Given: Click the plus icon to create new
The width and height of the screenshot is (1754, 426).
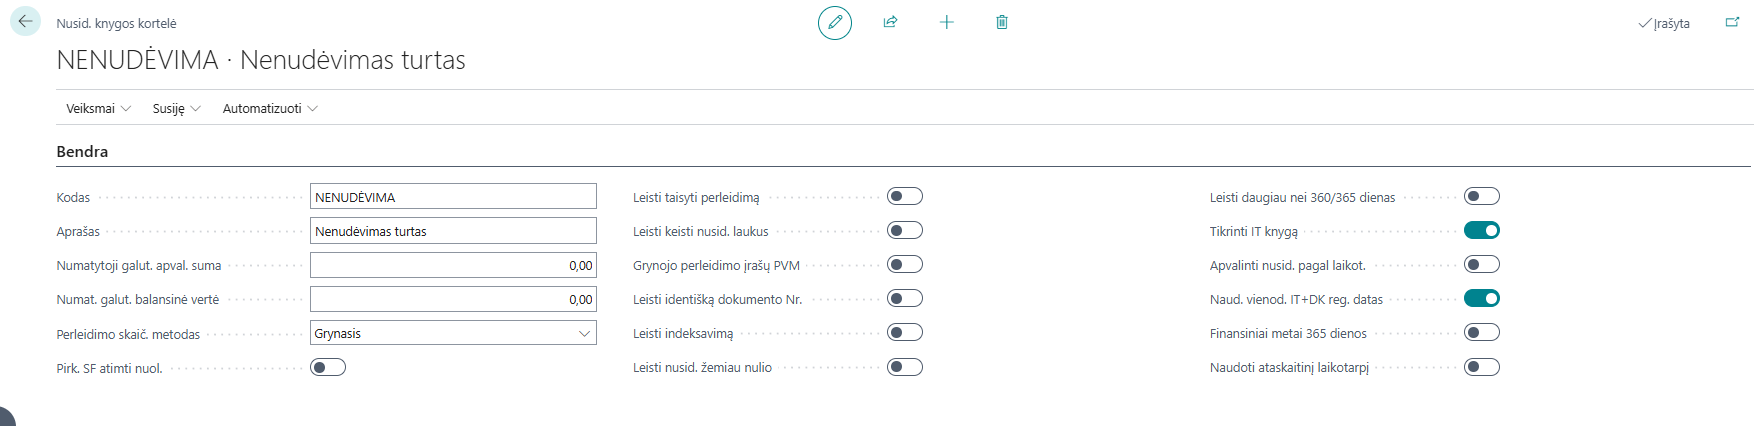Looking at the screenshot, I should (x=947, y=22).
